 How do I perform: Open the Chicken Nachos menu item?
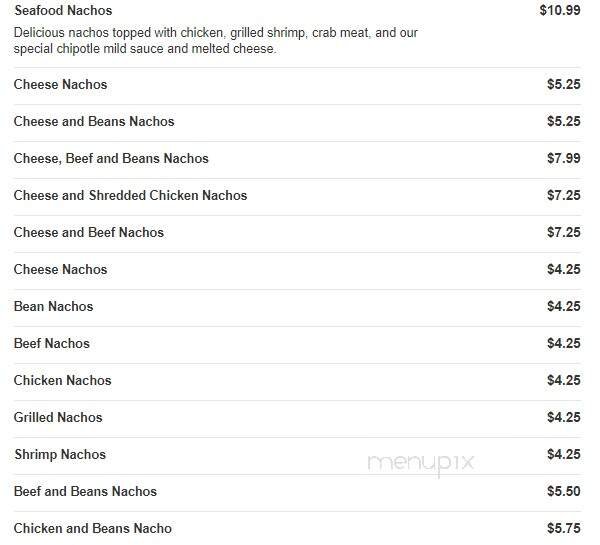tap(62, 381)
